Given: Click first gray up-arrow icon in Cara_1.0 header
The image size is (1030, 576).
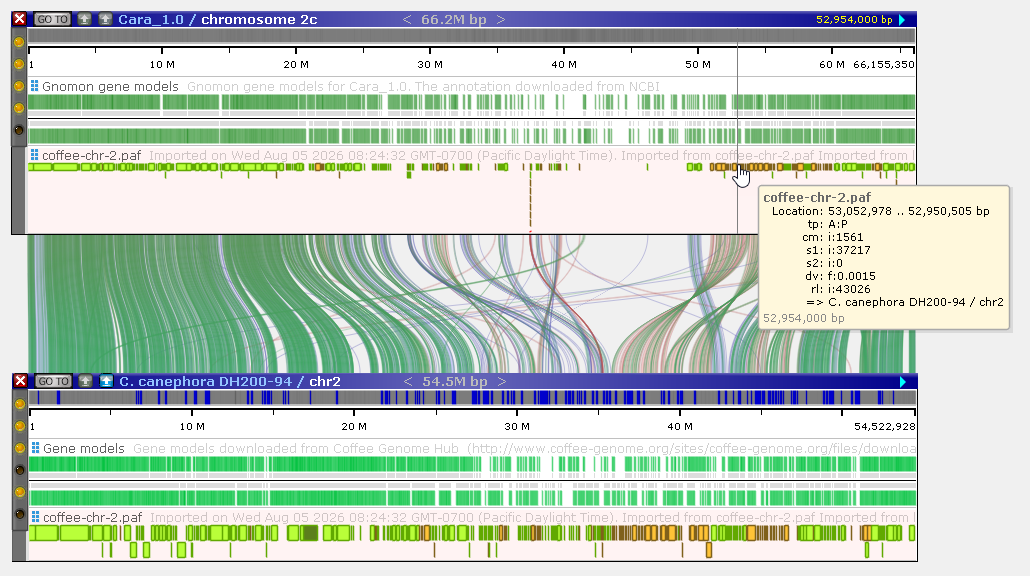Looking at the screenshot, I should click(x=84, y=19).
